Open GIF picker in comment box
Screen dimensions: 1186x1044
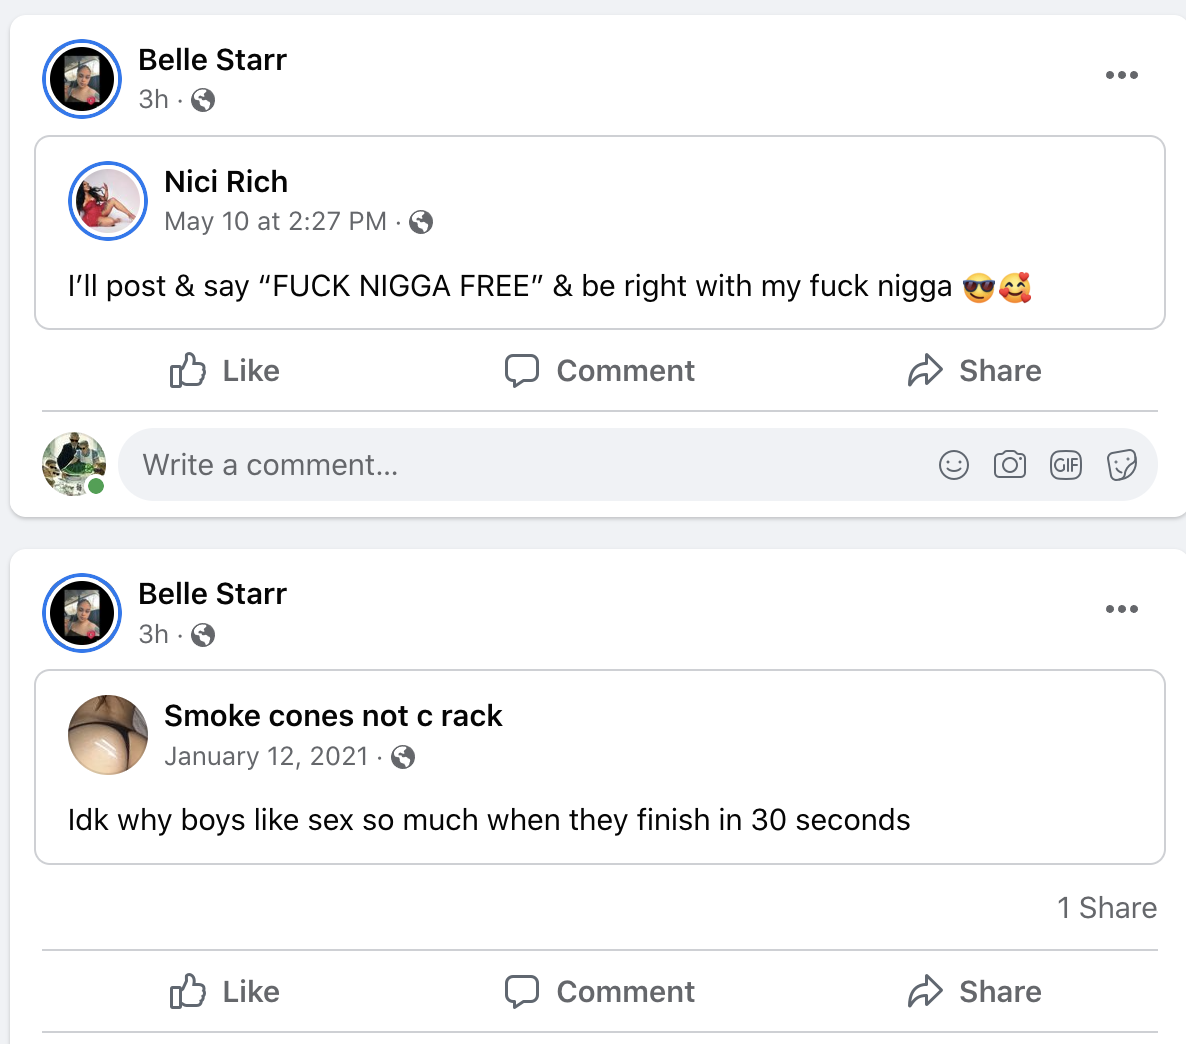pos(1066,465)
